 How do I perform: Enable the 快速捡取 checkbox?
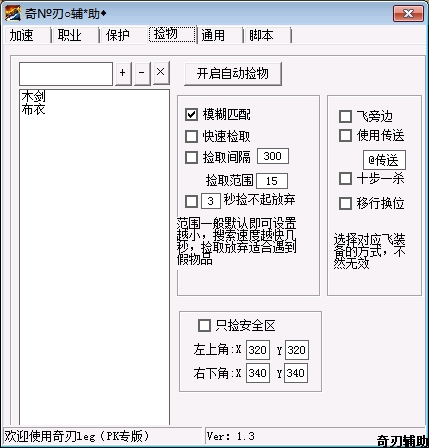(x=191, y=136)
